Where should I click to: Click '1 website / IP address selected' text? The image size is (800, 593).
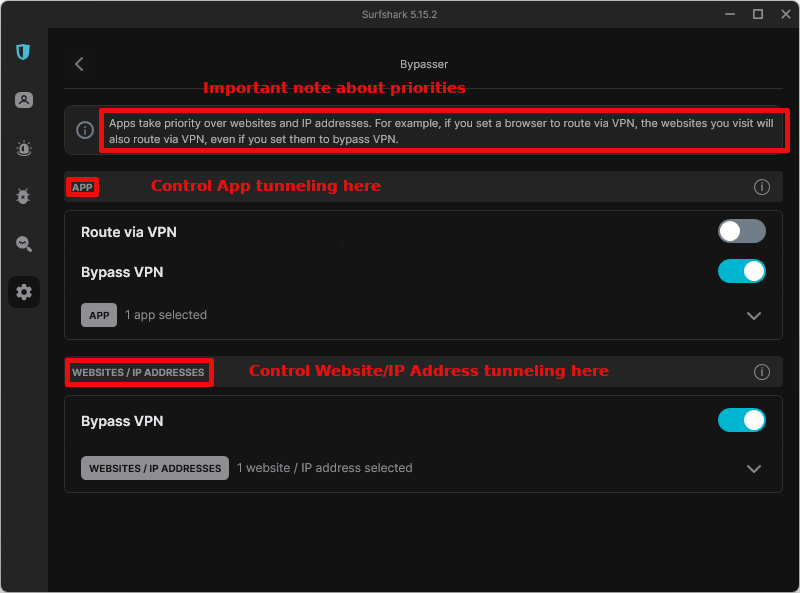324,468
